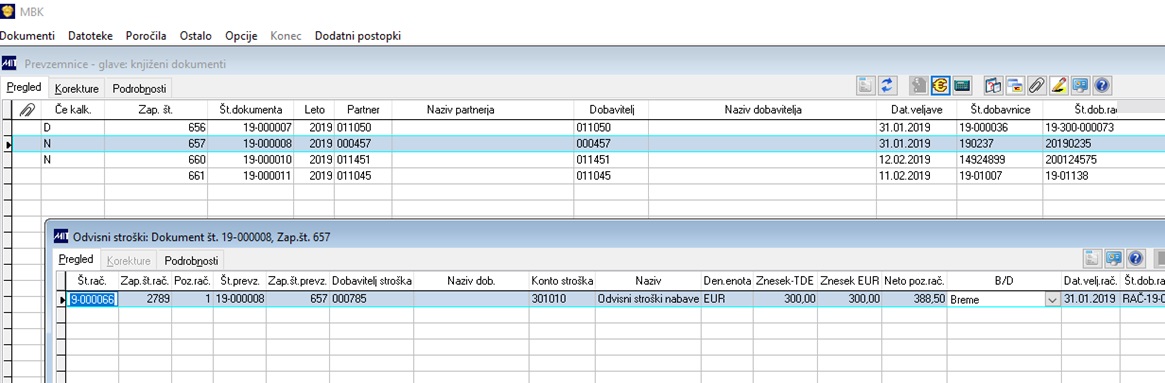This screenshot has width=1165, height=383.
Task: Click the windows with question mark icon
Action: click(x=993, y=86)
